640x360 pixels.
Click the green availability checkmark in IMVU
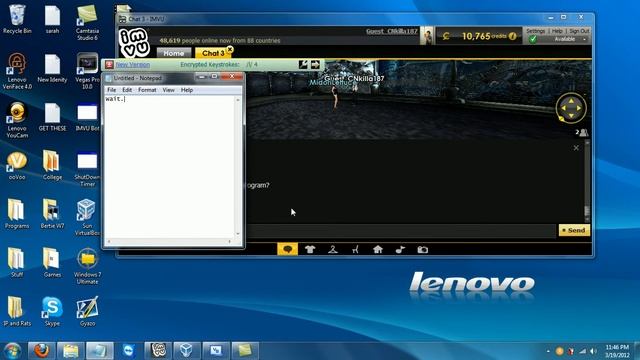click(533, 39)
